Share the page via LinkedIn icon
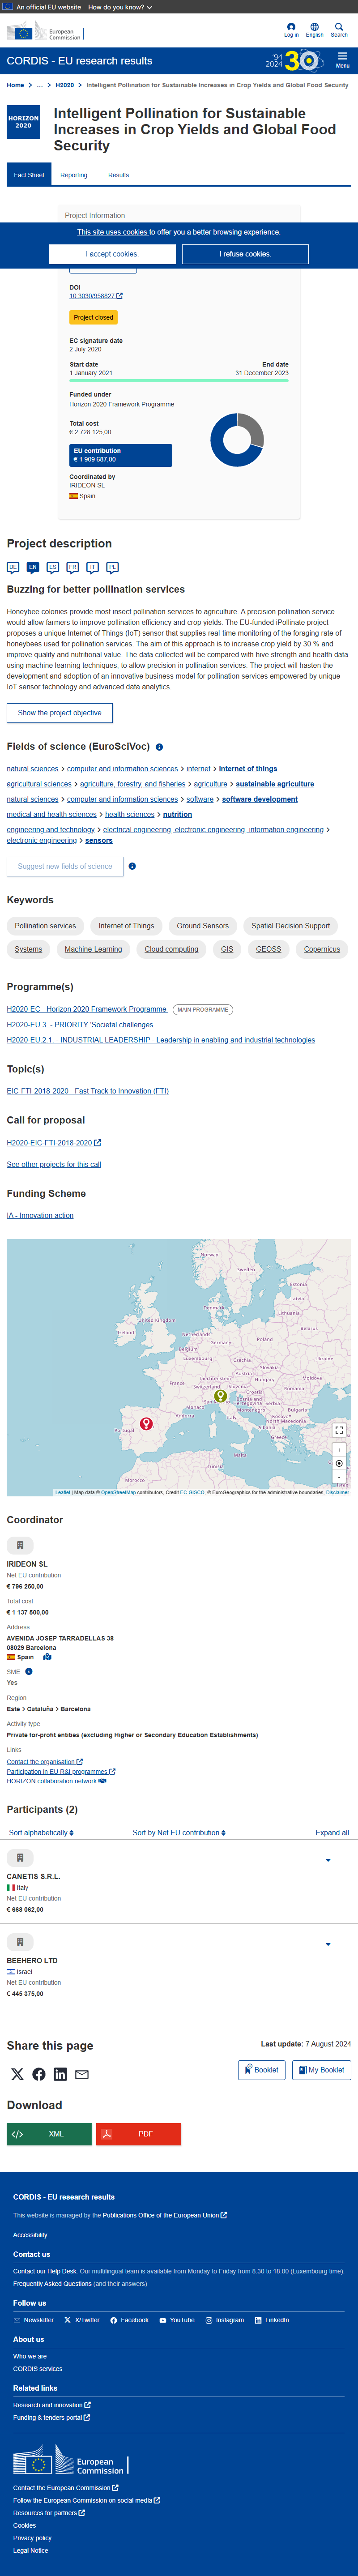This screenshot has width=358, height=2576. [60, 2074]
